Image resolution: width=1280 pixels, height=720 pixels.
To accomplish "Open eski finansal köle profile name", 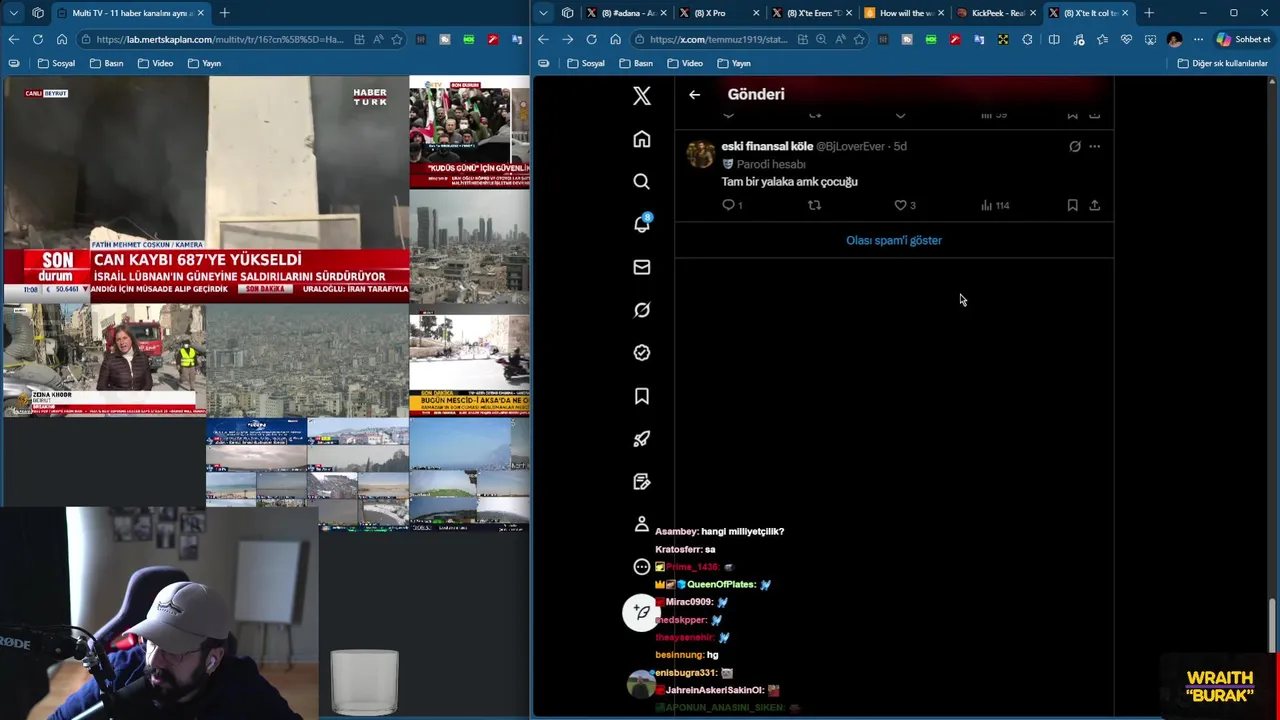I will [x=767, y=146].
